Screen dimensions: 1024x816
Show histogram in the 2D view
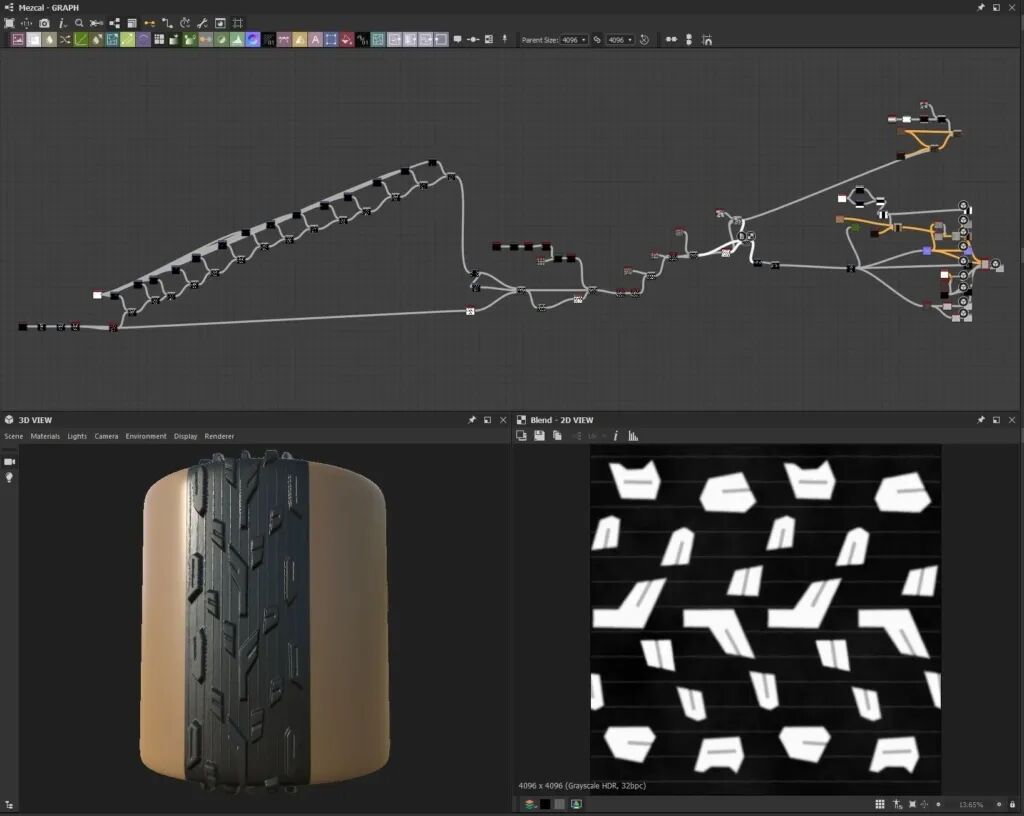pos(633,435)
